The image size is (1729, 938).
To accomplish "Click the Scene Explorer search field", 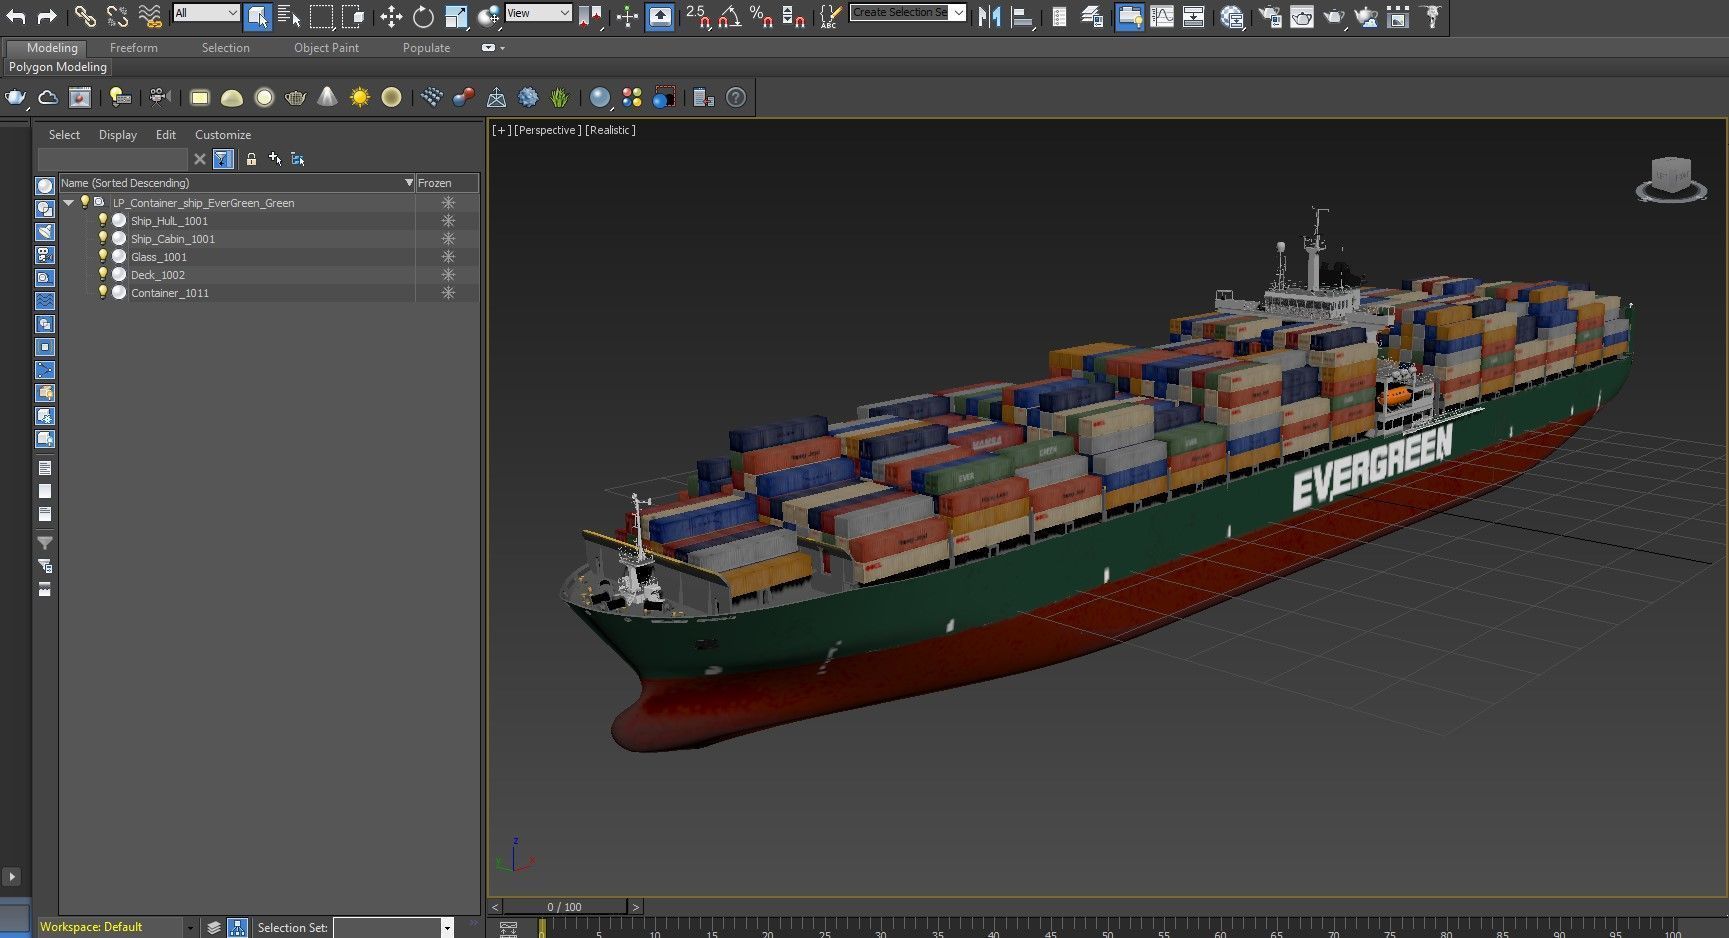I will [112, 159].
